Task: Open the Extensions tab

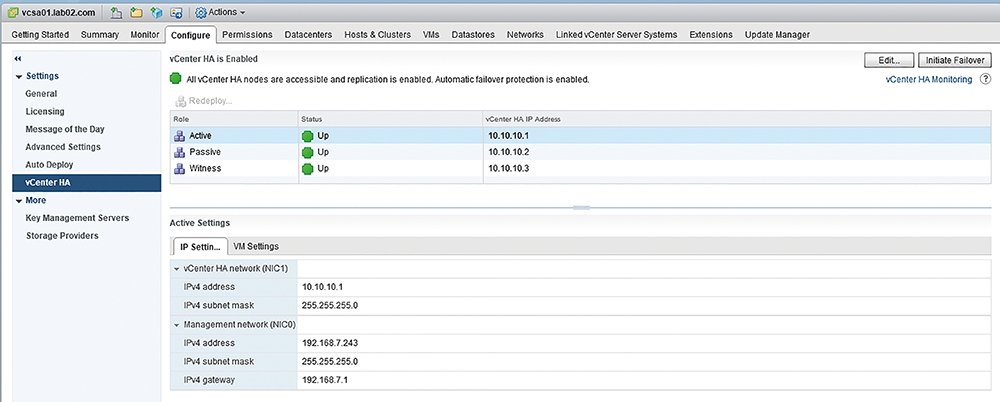Action: (711, 34)
